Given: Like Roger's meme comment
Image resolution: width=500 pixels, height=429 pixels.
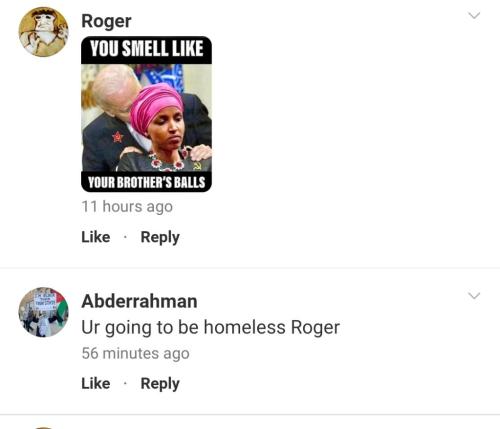Looking at the screenshot, I should point(96,237).
